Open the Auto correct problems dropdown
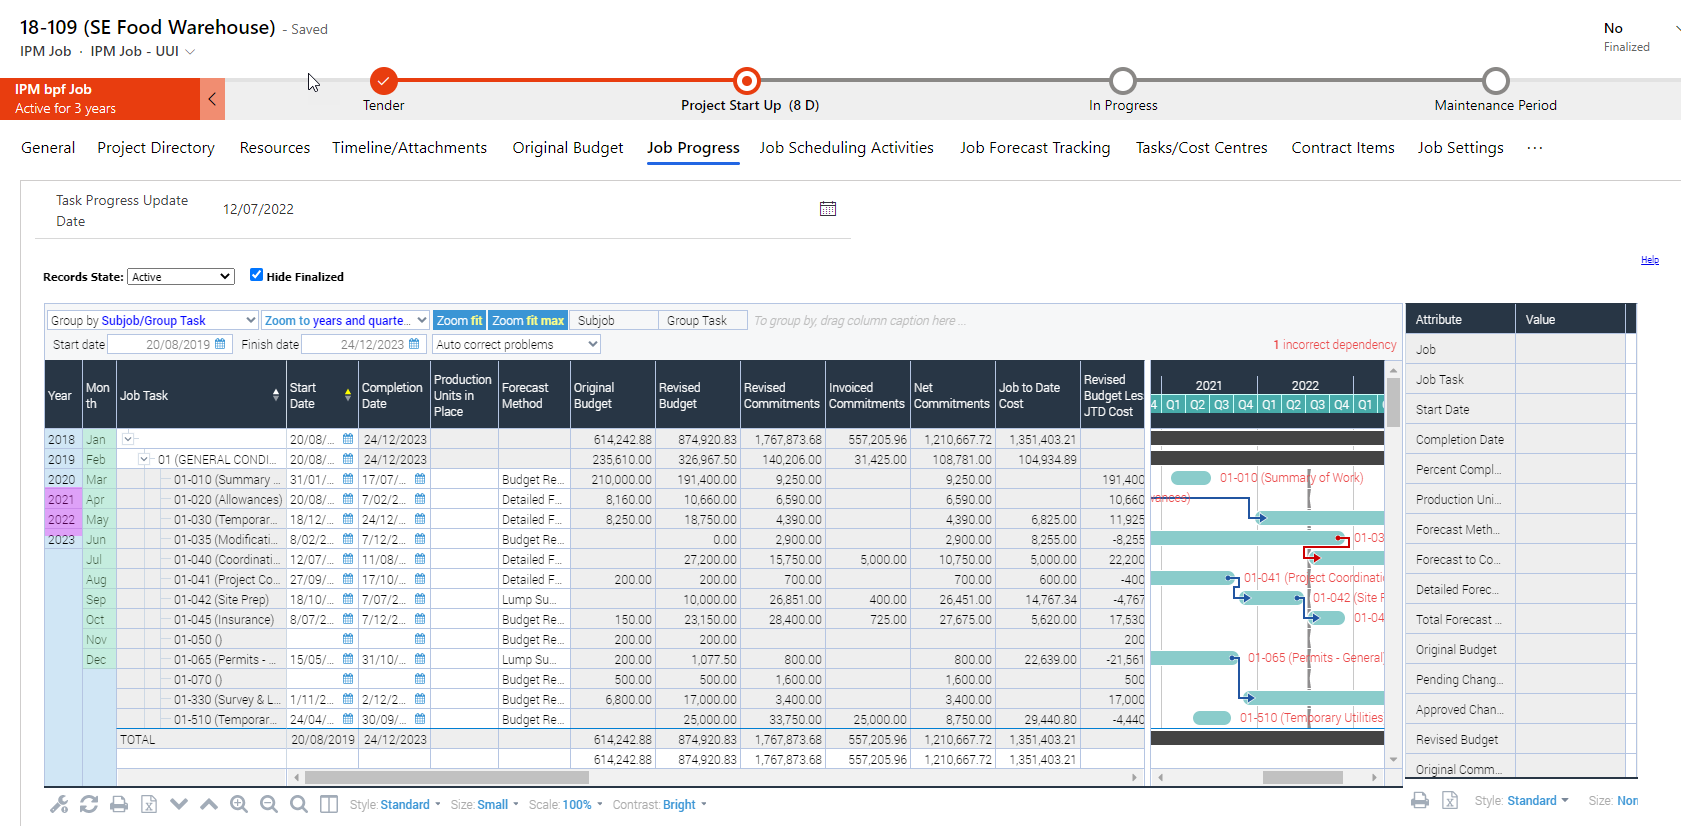The width and height of the screenshot is (1681, 826). [517, 344]
